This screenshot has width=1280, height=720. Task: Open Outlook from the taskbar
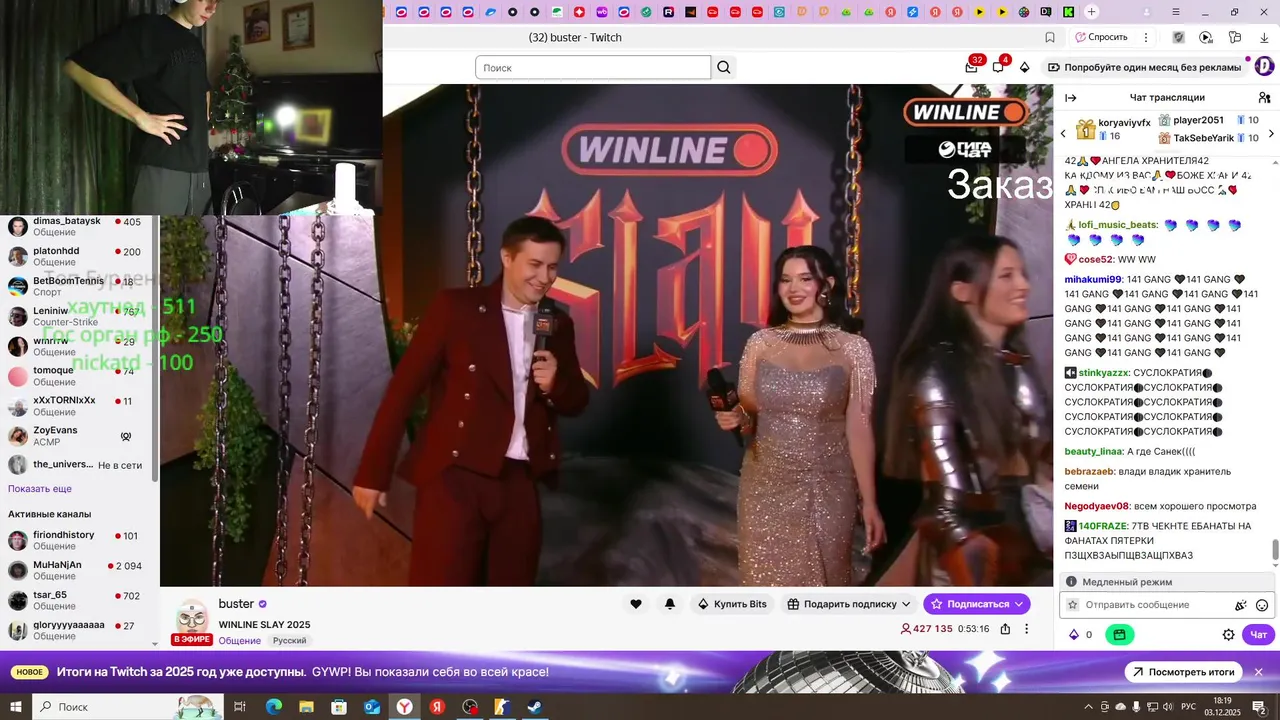tap(371, 707)
